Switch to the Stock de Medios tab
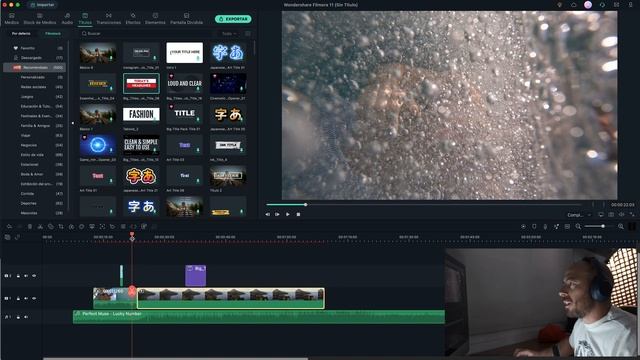 click(40, 19)
